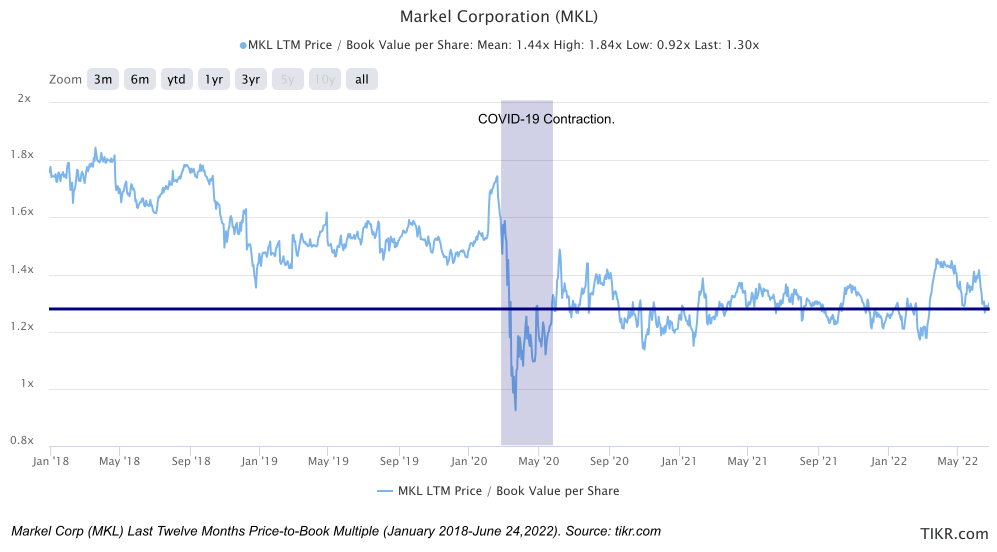Click the blue dot before MKL LTM subtitle
The width and height of the screenshot is (997, 552).
coord(242,45)
